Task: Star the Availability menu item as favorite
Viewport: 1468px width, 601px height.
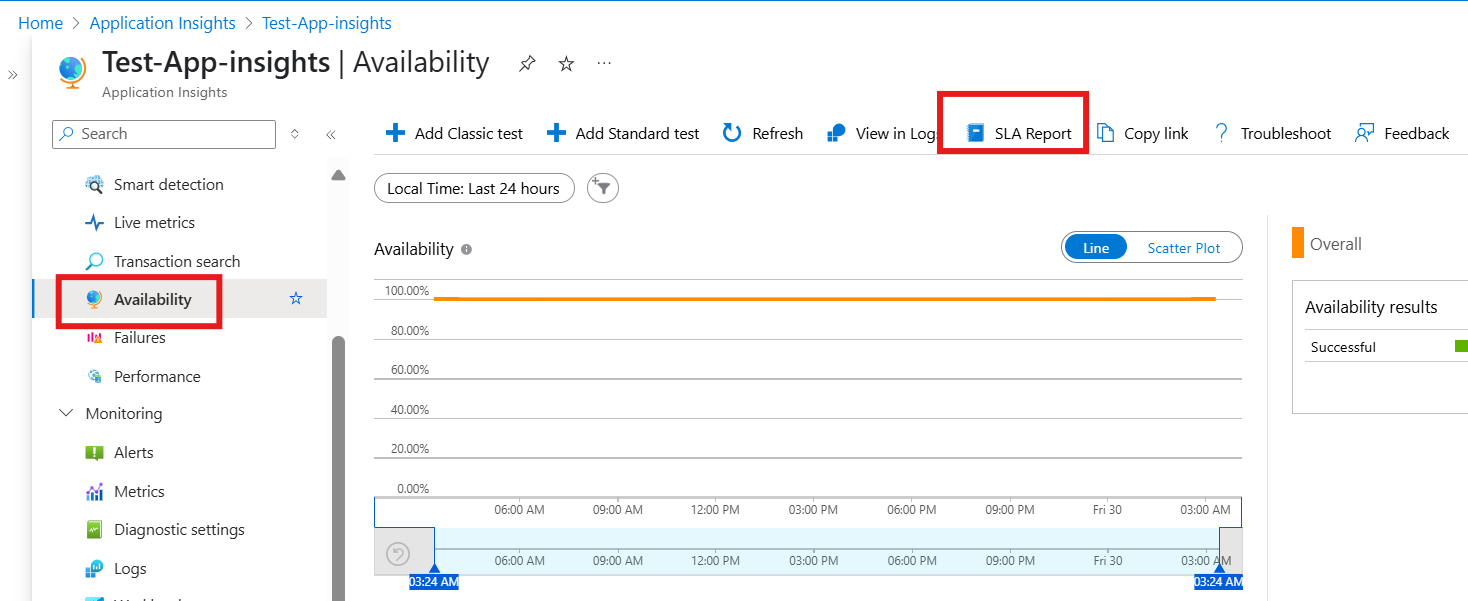Action: click(296, 298)
